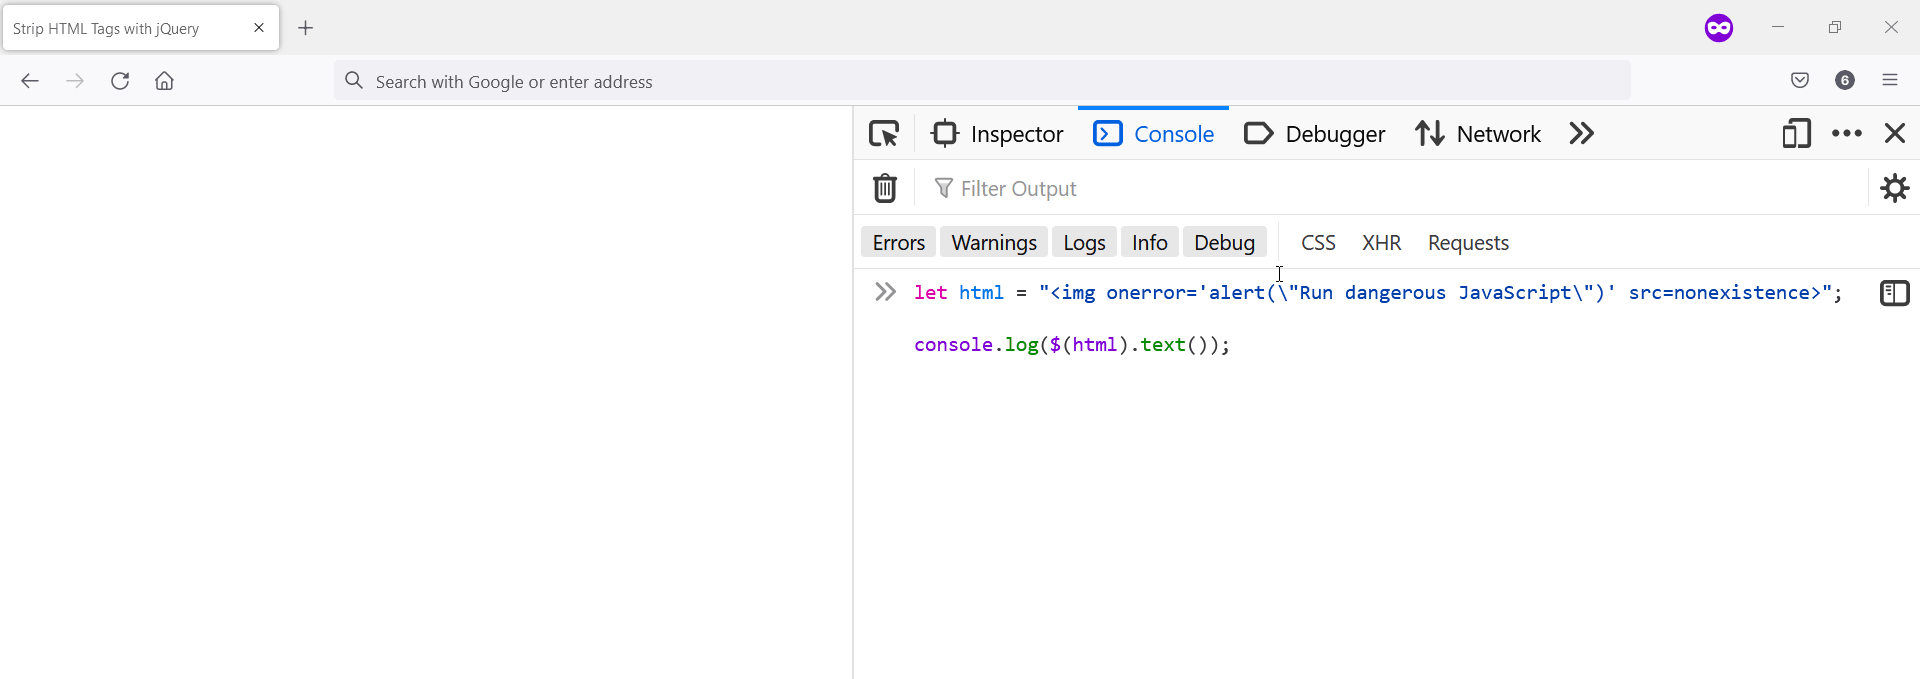The image size is (1920, 679).
Task: Go to the browser home page
Action: click(165, 81)
